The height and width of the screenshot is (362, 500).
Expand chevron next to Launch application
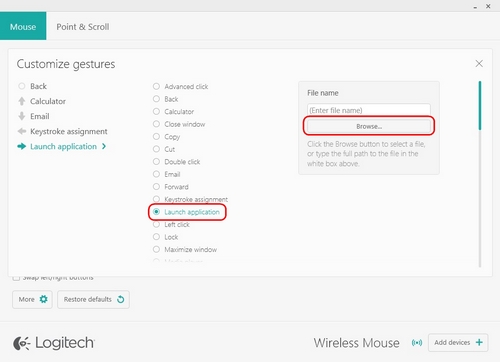point(104,146)
